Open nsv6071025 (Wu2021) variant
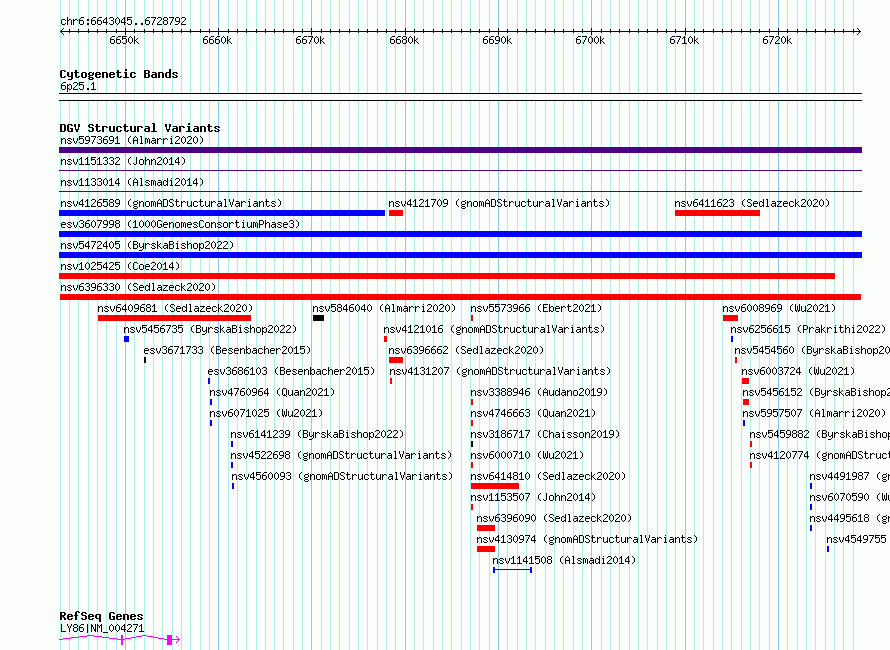This screenshot has width=890, height=650. (x=266, y=413)
